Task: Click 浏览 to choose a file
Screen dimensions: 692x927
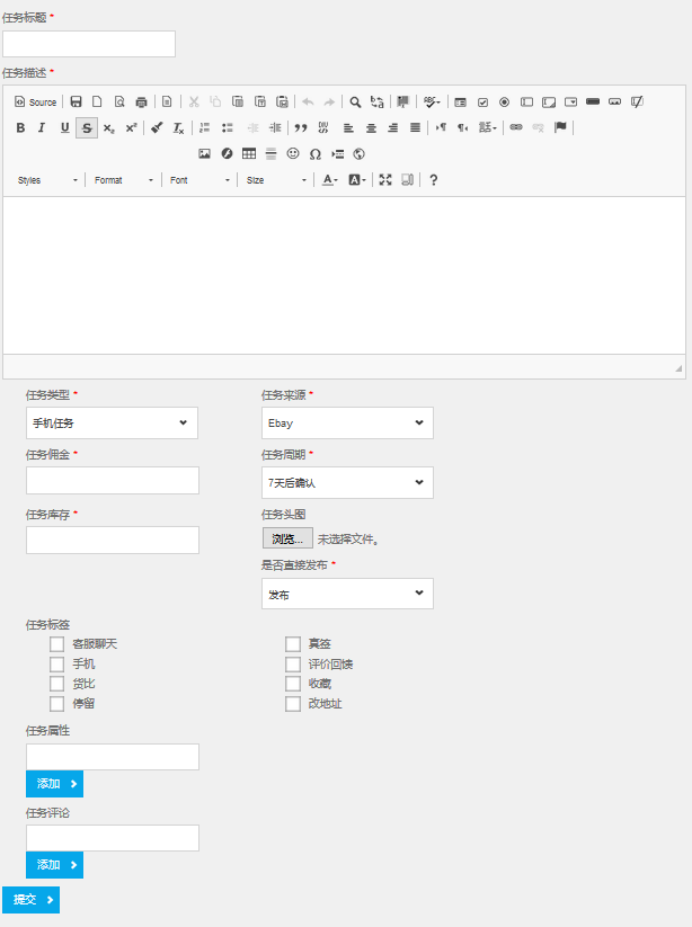Action: click(287, 539)
